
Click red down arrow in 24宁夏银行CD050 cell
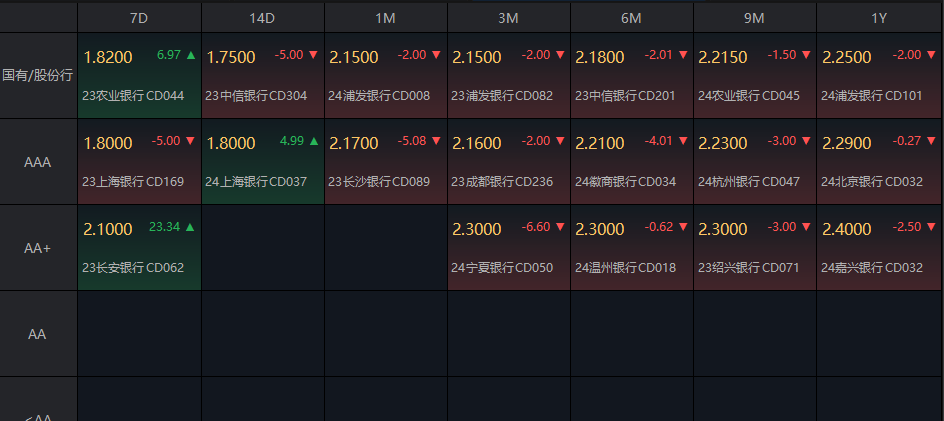(x=559, y=227)
